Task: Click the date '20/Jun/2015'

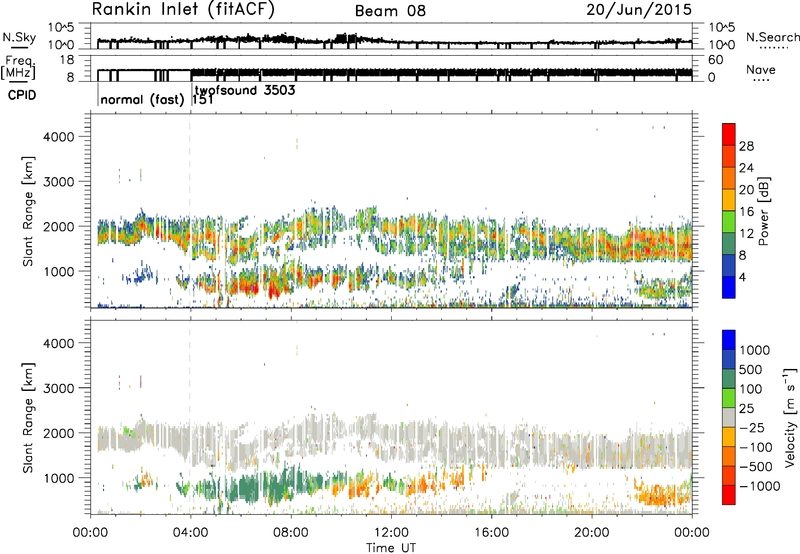Action: [639, 10]
